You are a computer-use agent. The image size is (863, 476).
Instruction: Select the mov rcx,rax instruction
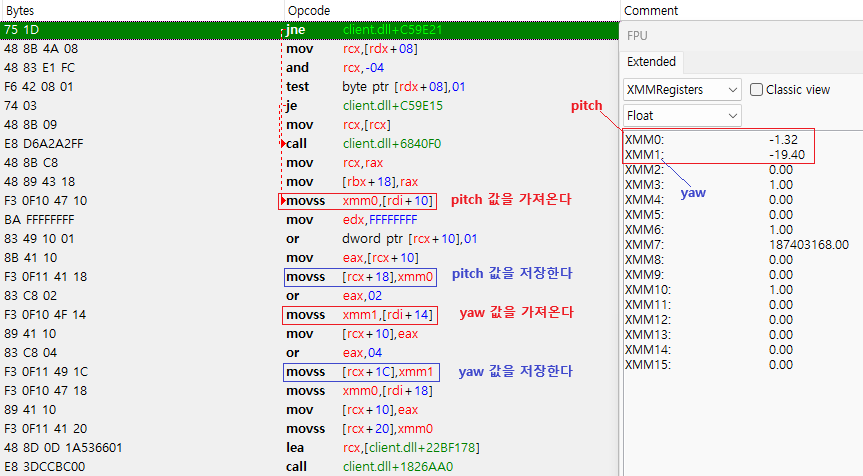pos(334,163)
